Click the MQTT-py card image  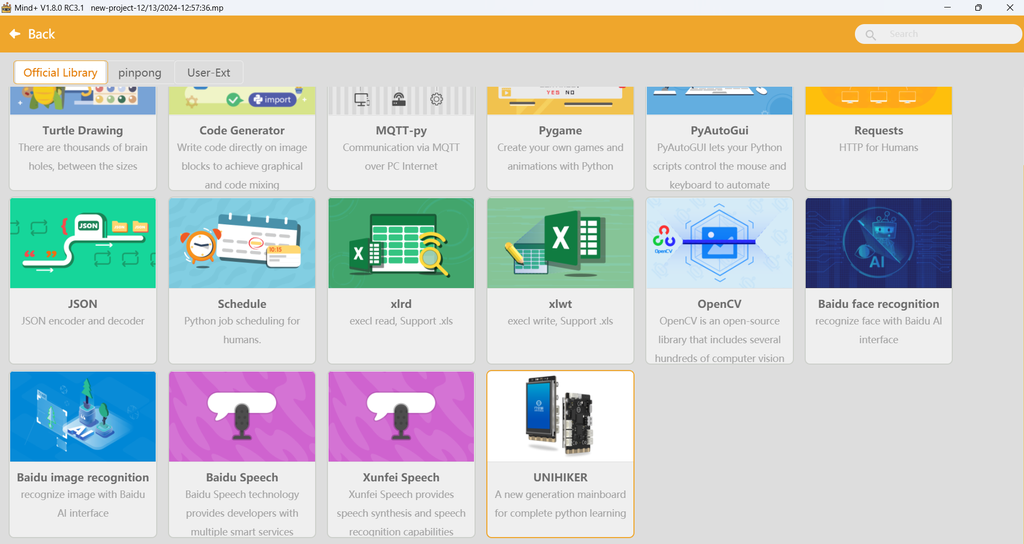[401, 101]
